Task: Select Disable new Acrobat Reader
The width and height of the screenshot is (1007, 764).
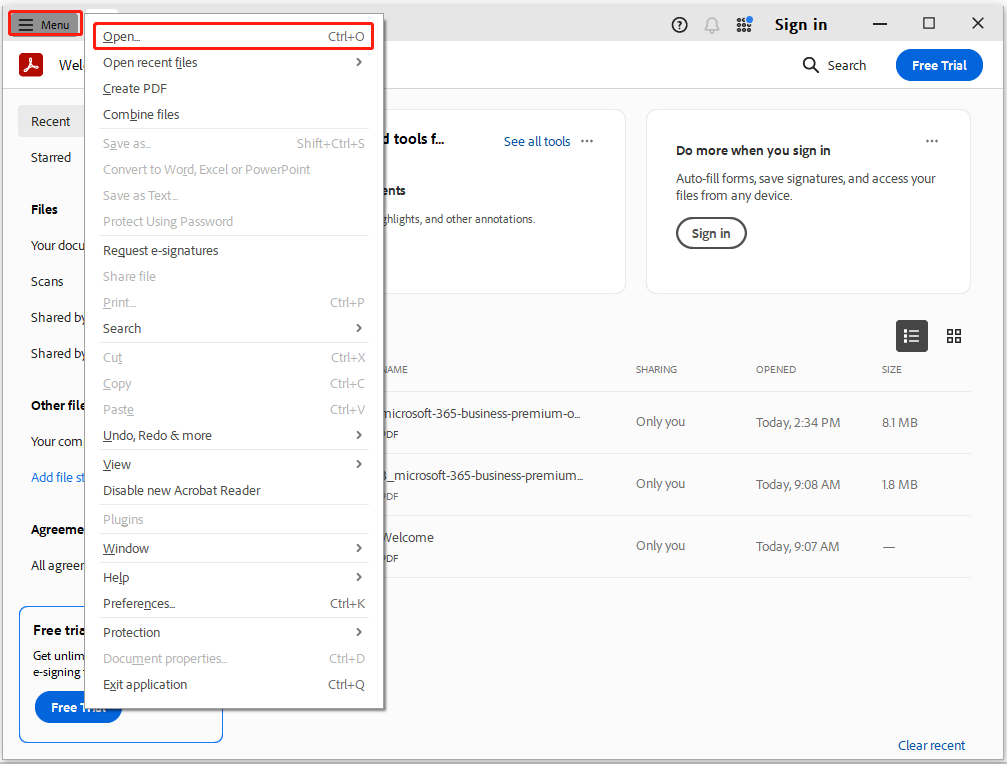Action: point(234,491)
